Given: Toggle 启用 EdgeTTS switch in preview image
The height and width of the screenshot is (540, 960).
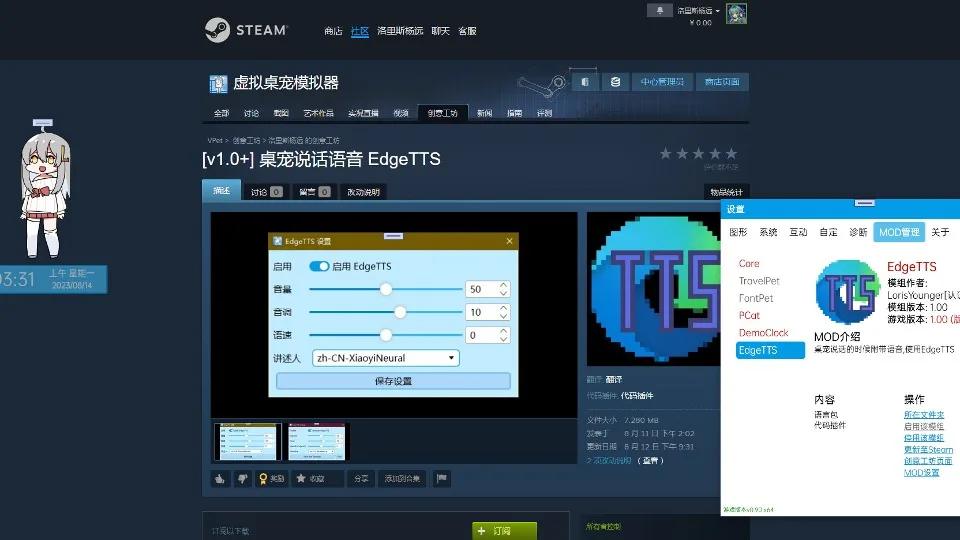Looking at the screenshot, I should pyautogui.click(x=319, y=266).
